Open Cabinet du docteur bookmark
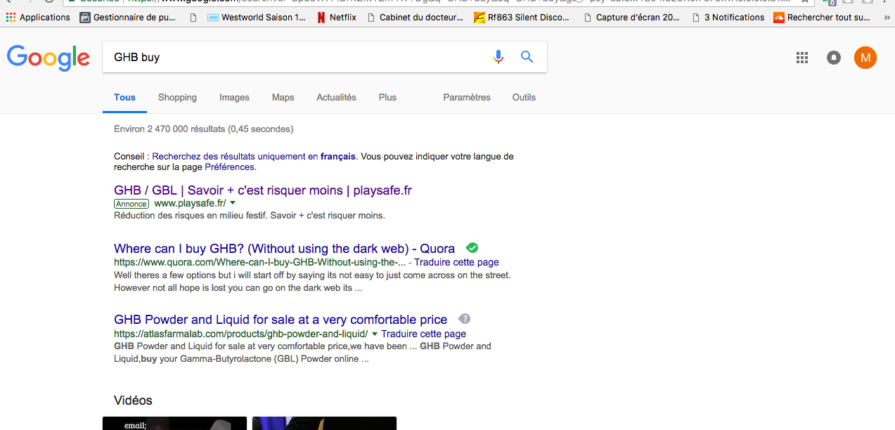Viewport: 895px width, 430px height. pyautogui.click(x=415, y=18)
